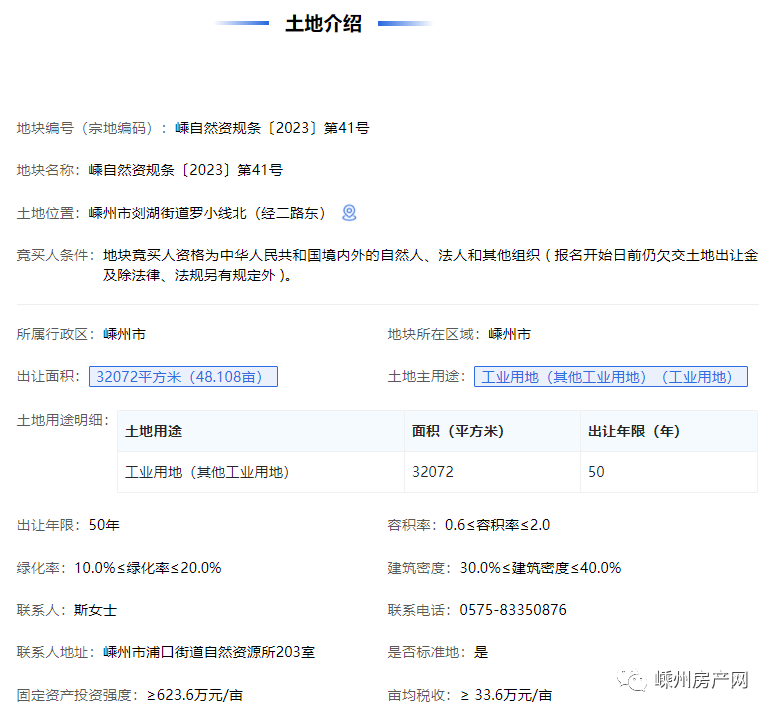773x713 pixels.
Task: Click the 面积（平方米） column header
Action: point(458,431)
